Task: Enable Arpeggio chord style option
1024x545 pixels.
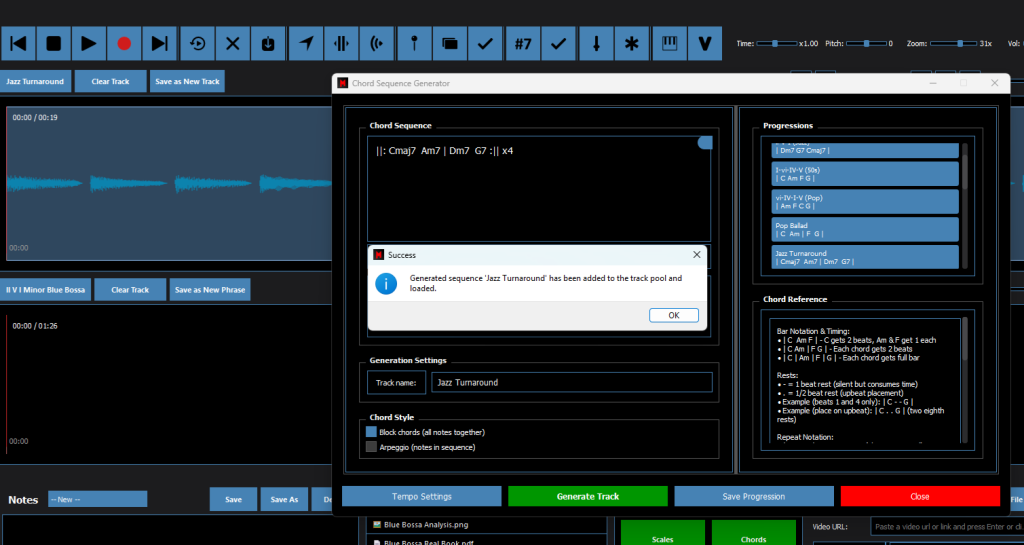Action: 372,447
